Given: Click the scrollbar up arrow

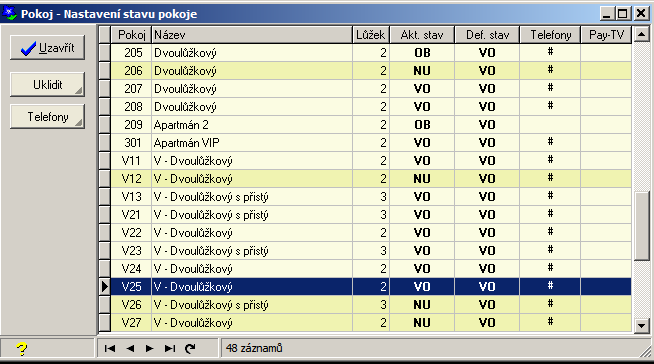Looking at the screenshot, I should (x=641, y=34).
